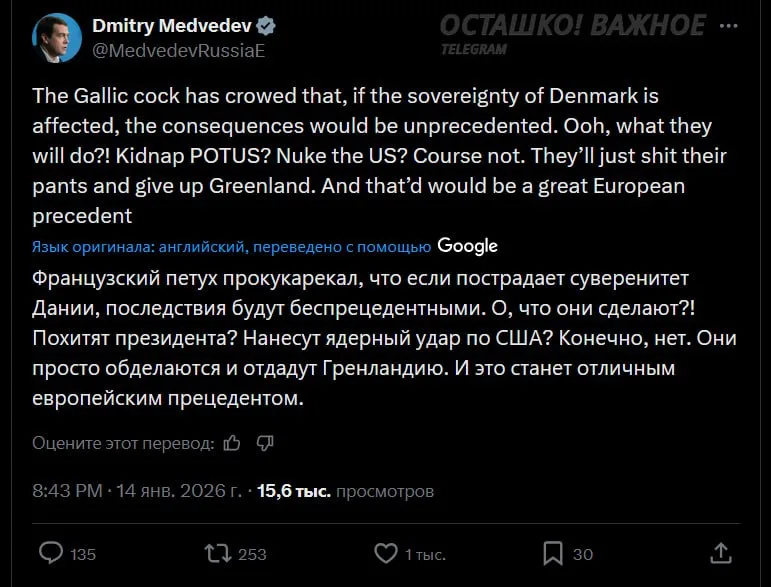Click the @MedvedevRussiaE handle
This screenshot has width=771, height=587.
click(x=178, y=50)
